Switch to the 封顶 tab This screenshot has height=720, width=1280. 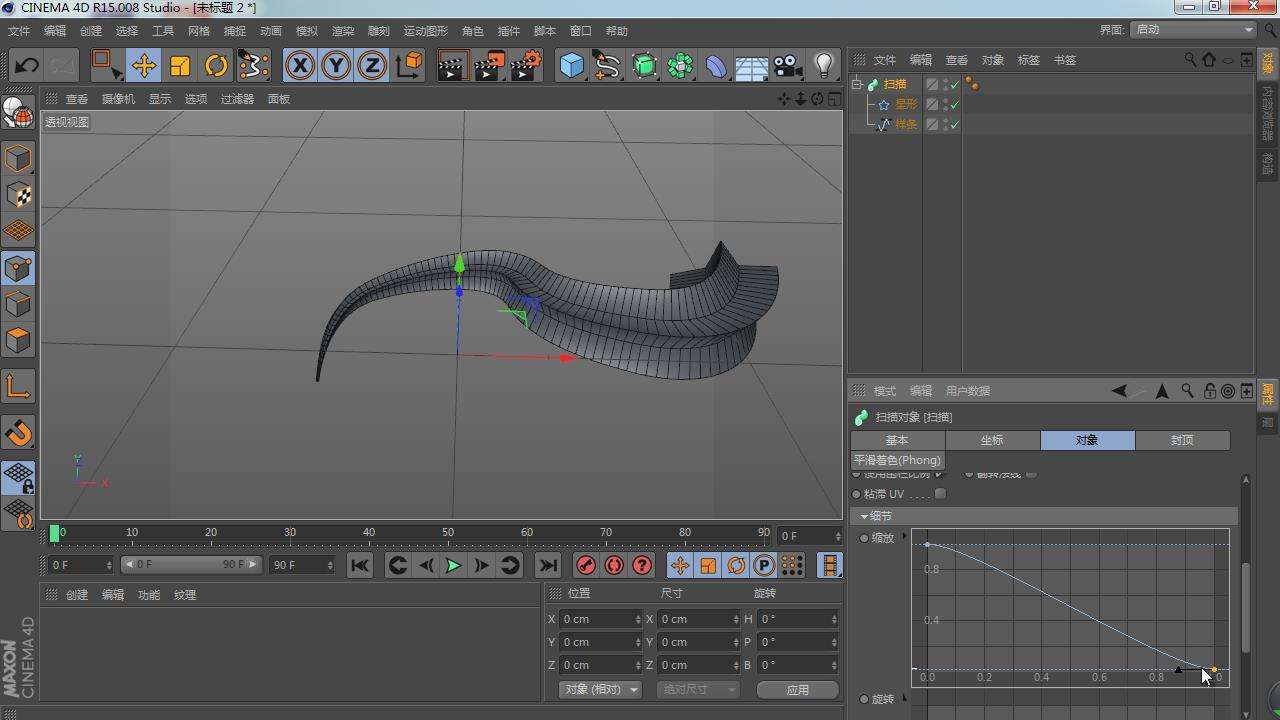pos(1182,440)
